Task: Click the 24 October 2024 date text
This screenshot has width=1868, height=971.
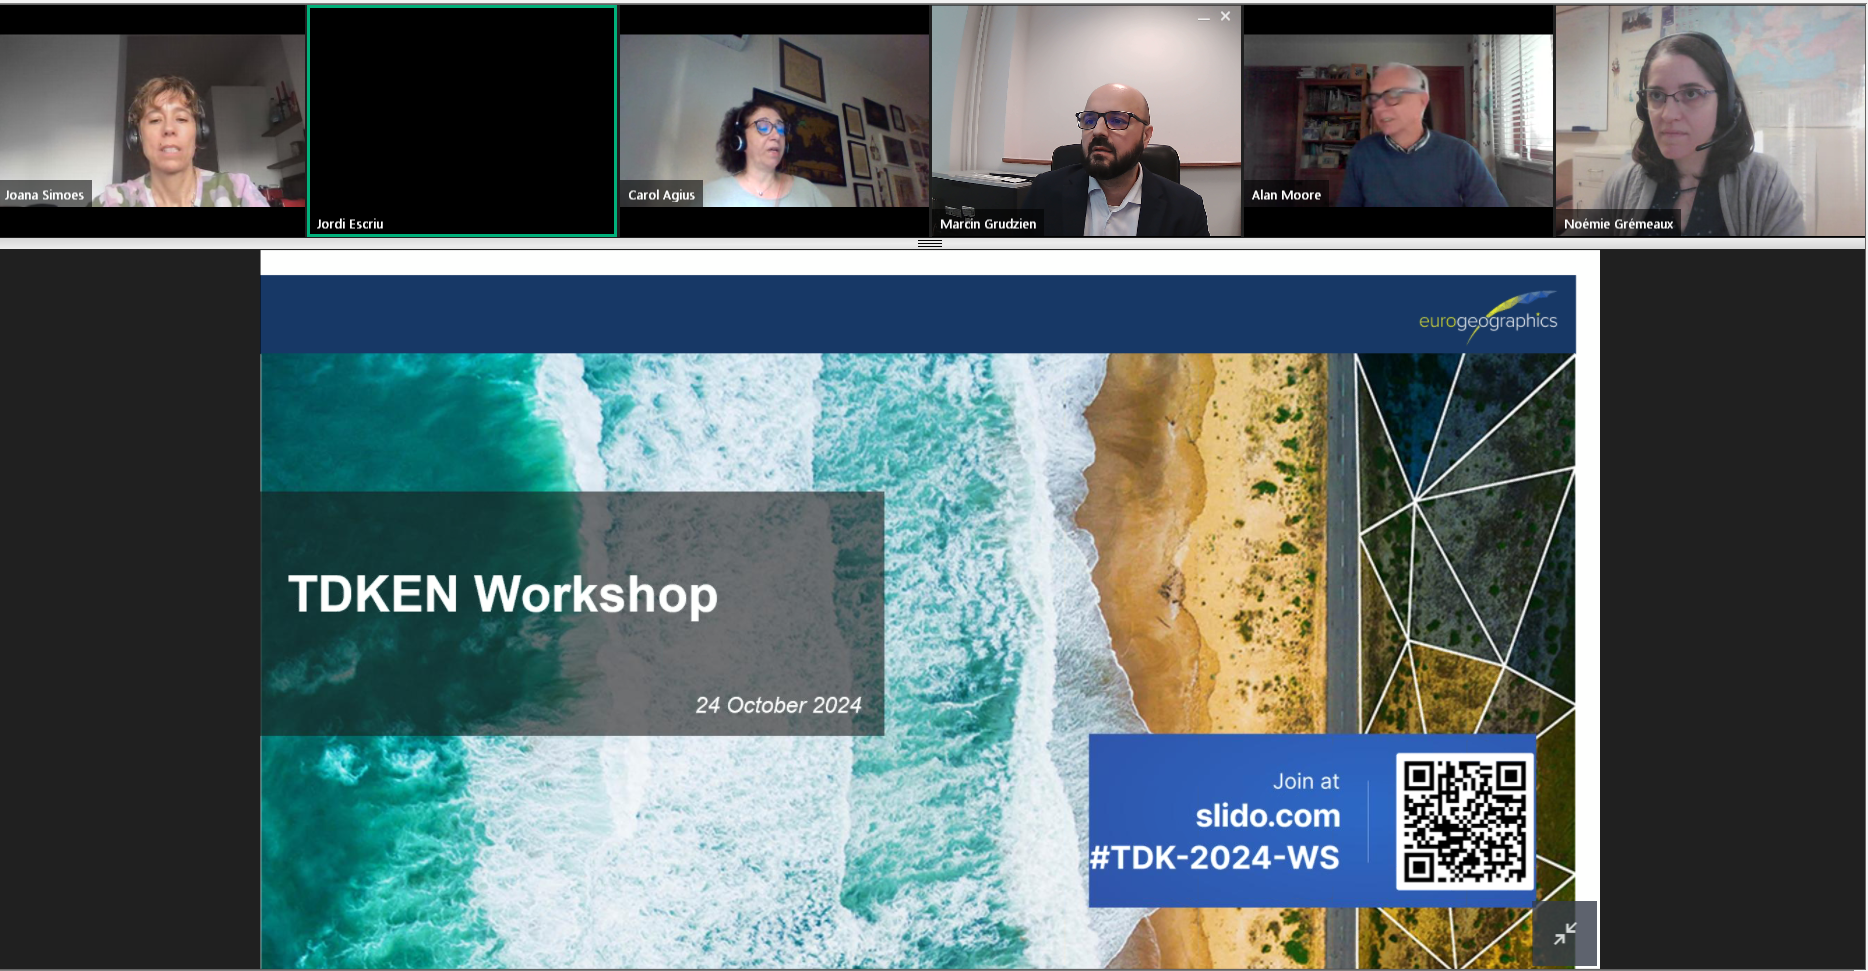Action: pos(778,706)
